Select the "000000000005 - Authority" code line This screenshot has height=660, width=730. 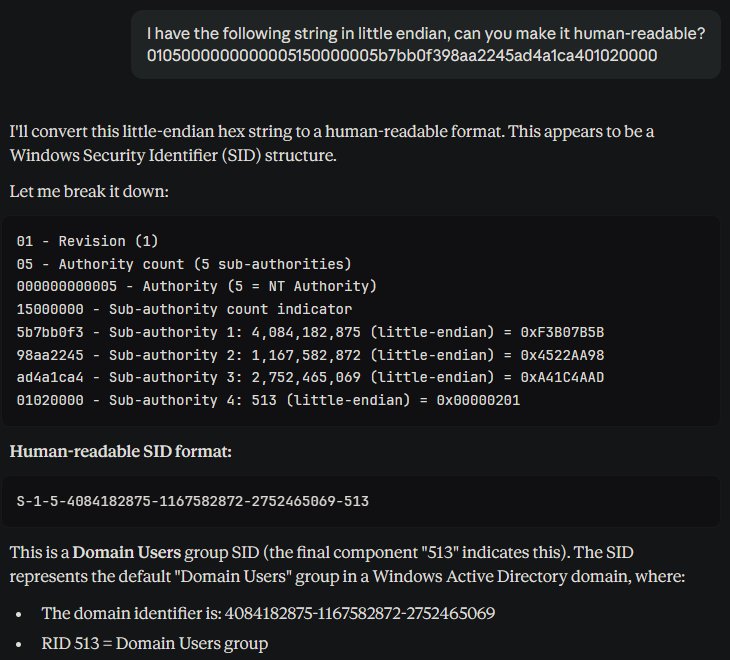(x=196, y=287)
